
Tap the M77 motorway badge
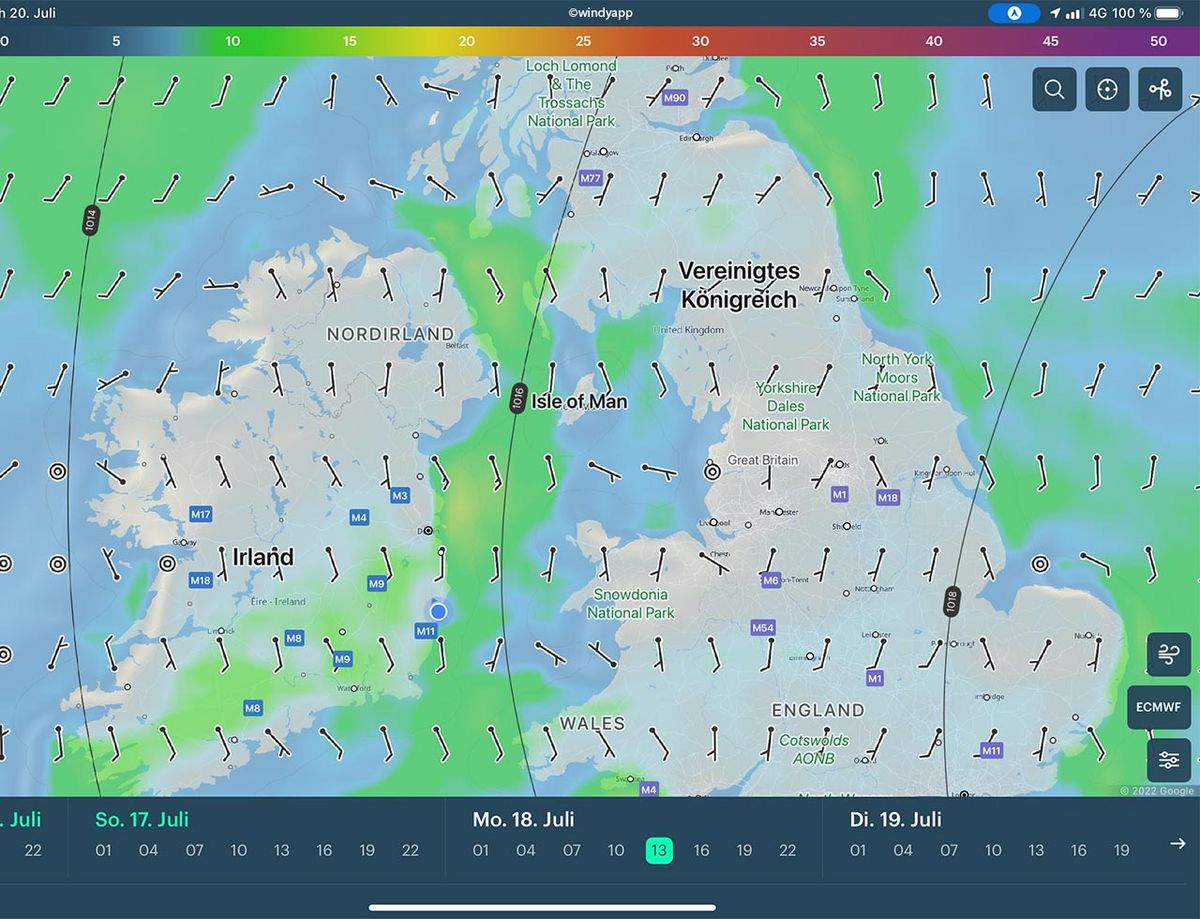(591, 178)
